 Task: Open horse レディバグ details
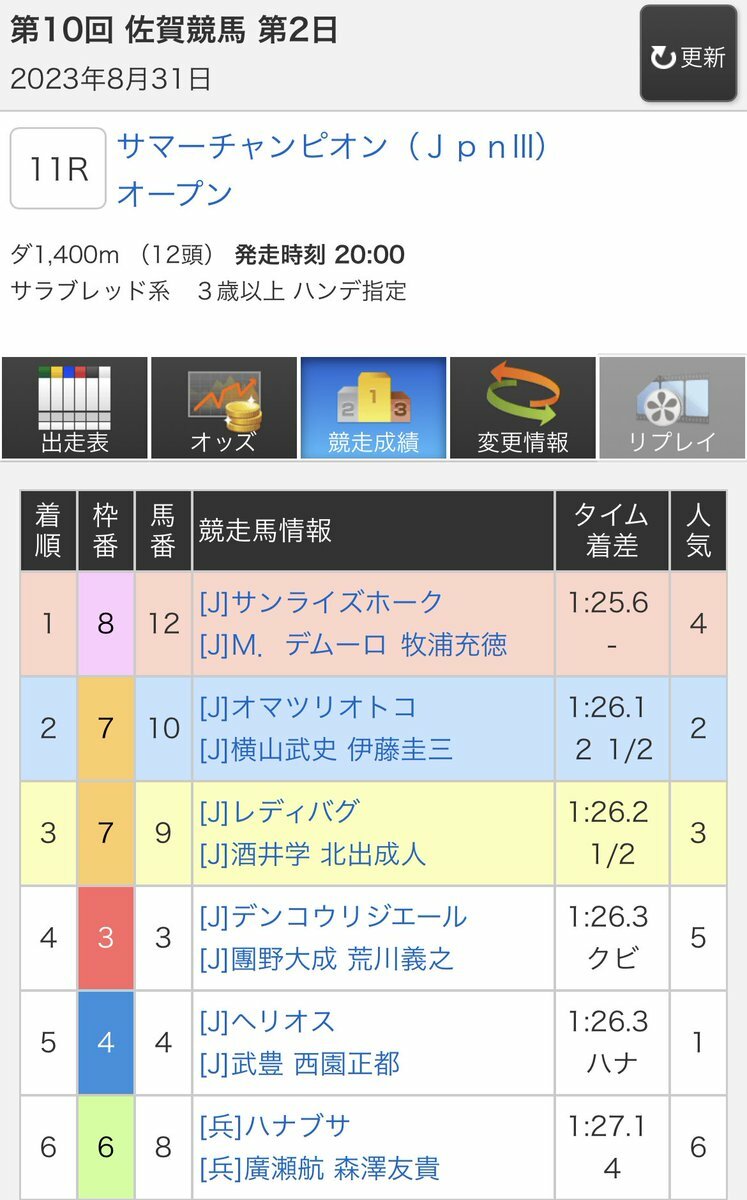[279, 811]
